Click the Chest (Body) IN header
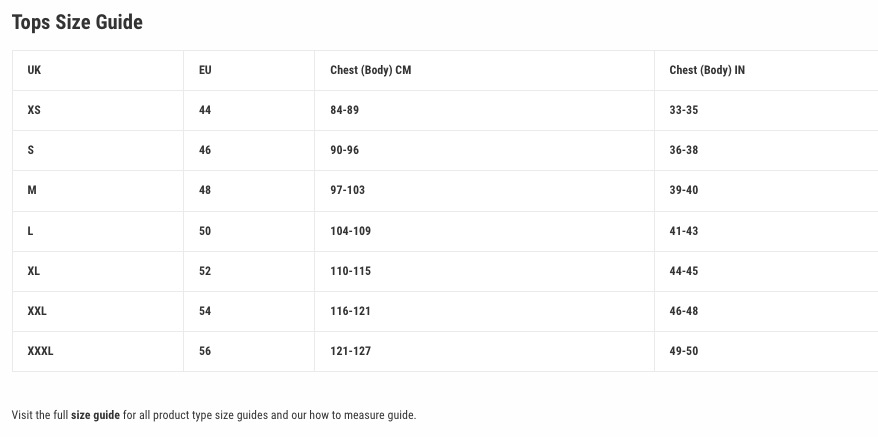The height and width of the screenshot is (437, 878). [707, 70]
